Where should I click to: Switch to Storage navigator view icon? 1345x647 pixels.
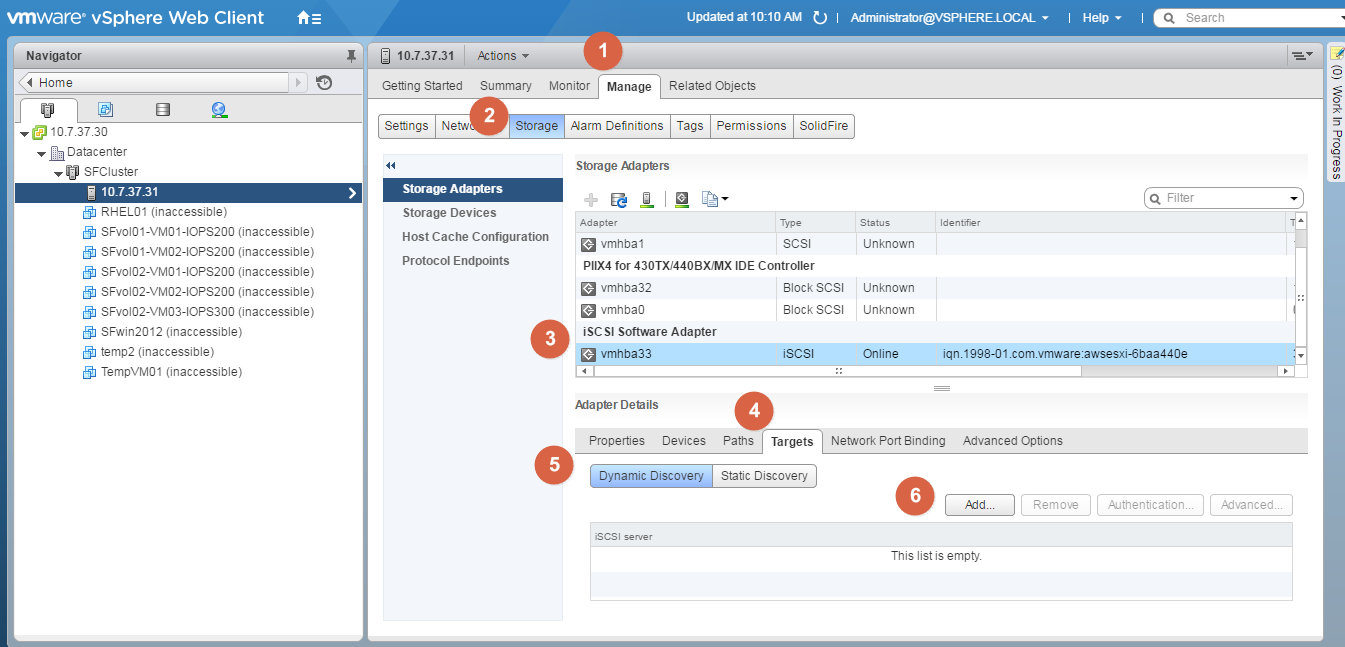click(163, 110)
